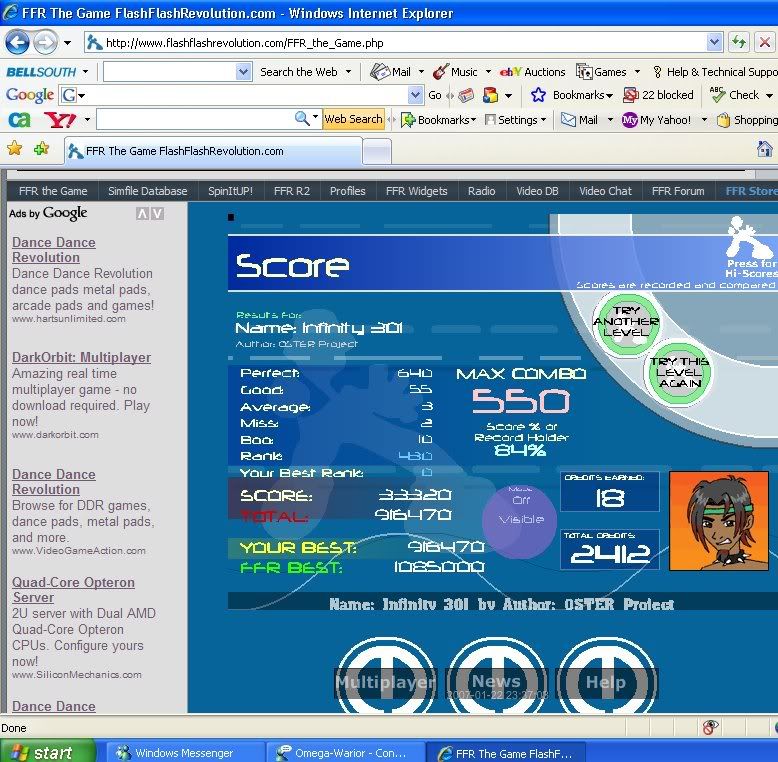Viewport: 778px width, 762px height.
Task: Select the FFR Forum menu item
Action: [x=678, y=191]
